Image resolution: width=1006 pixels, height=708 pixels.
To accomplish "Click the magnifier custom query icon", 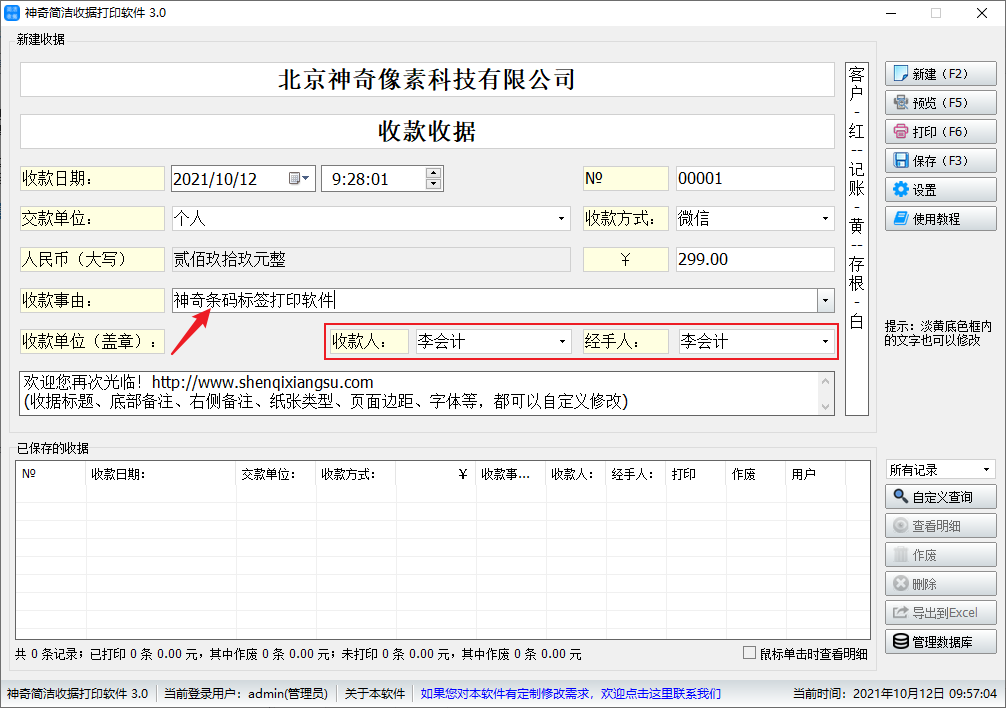I will click(x=901, y=496).
